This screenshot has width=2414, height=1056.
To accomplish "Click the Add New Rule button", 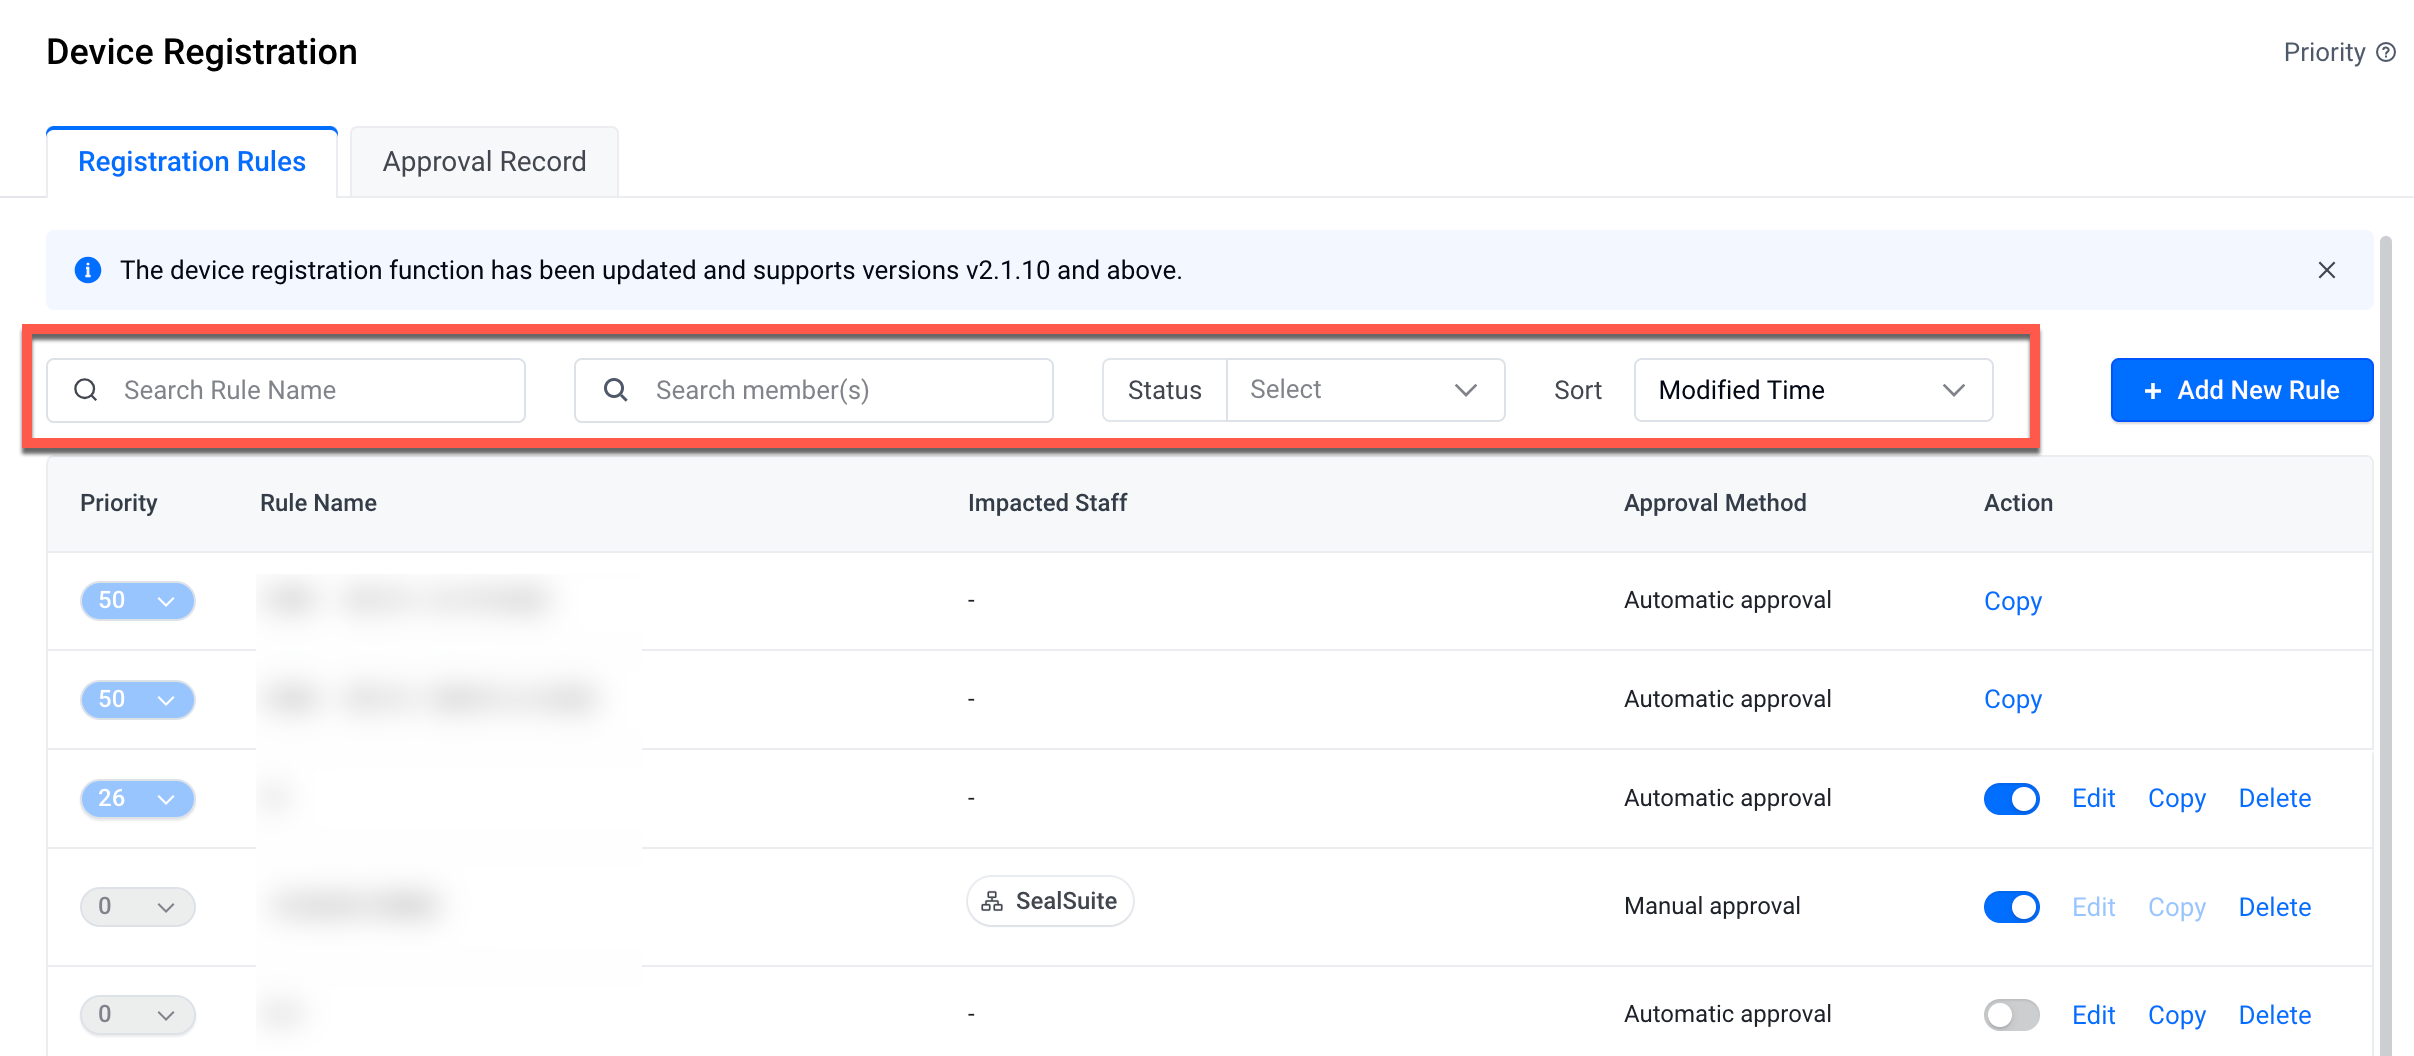I will pyautogui.click(x=2242, y=390).
